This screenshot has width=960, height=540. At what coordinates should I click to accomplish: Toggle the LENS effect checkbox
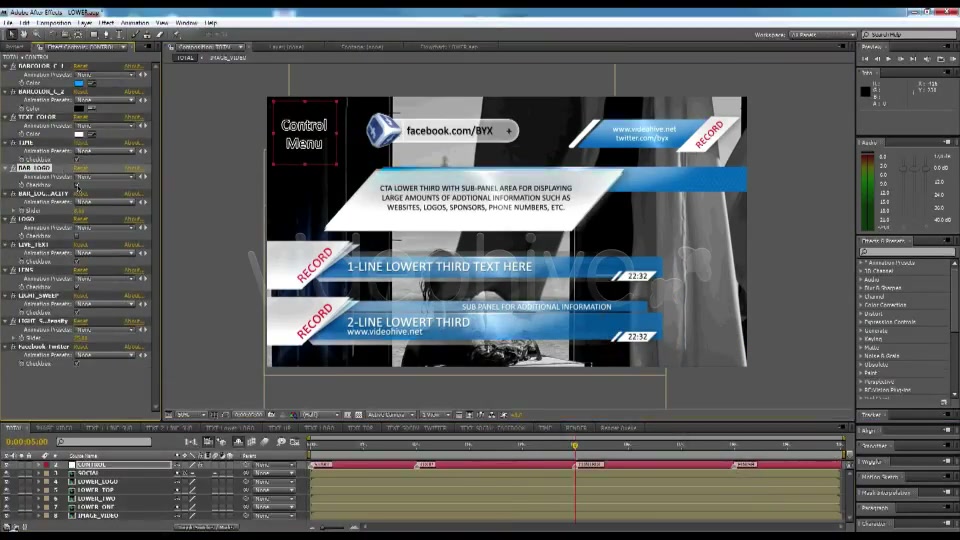[77, 287]
